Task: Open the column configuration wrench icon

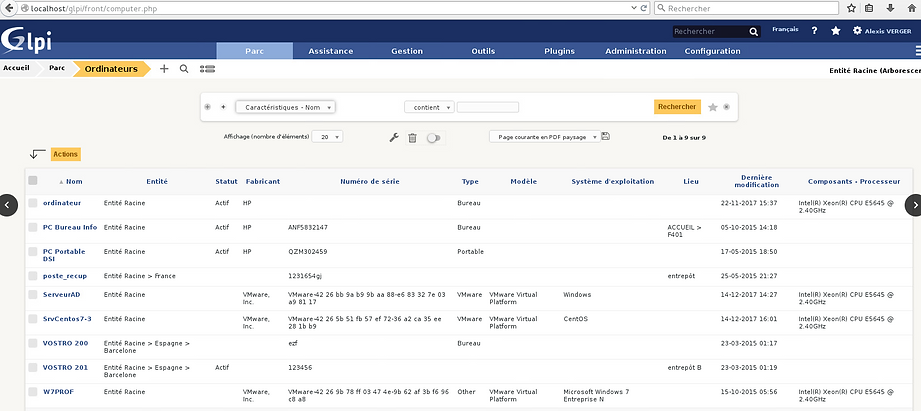Action: (x=394, y=137)
